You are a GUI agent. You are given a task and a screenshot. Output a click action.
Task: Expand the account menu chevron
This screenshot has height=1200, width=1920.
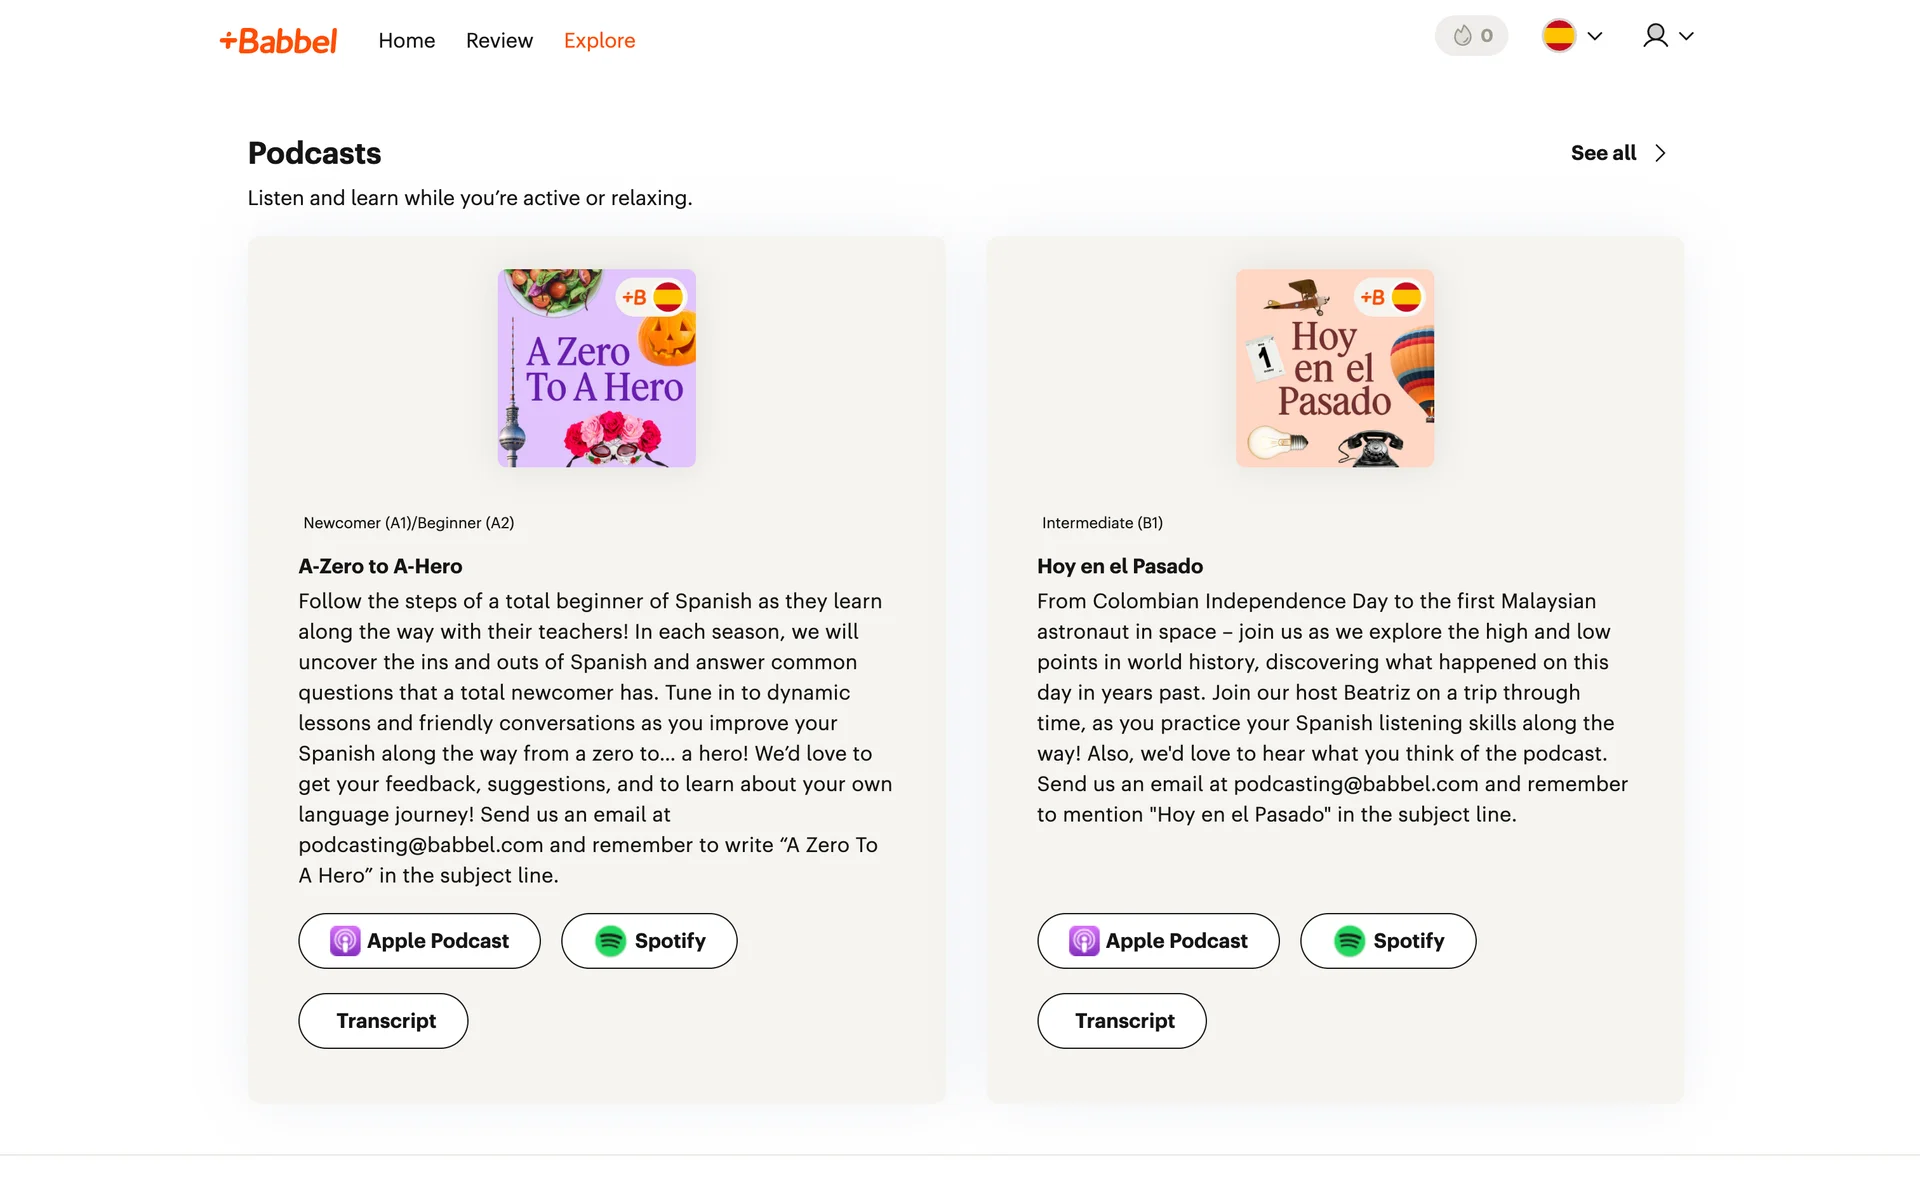pyautogui.click(x=1686, y=36)
